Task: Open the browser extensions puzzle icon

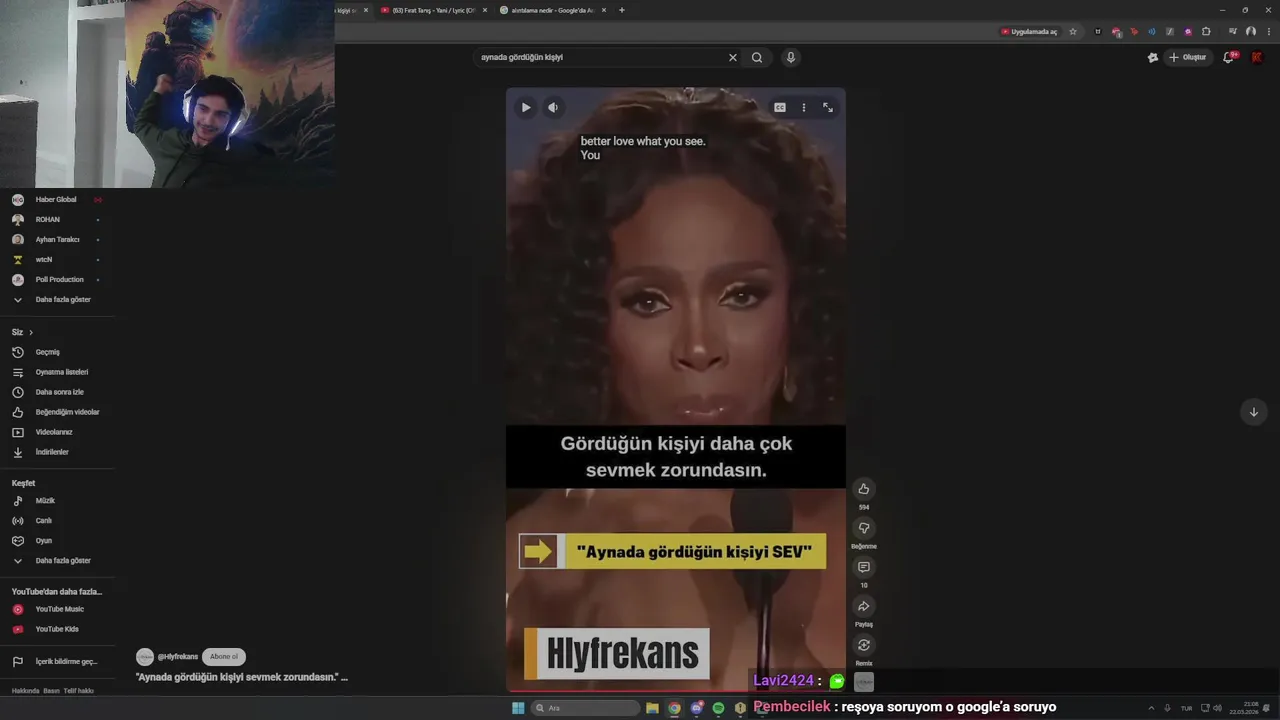Action: click(1205, 32)
